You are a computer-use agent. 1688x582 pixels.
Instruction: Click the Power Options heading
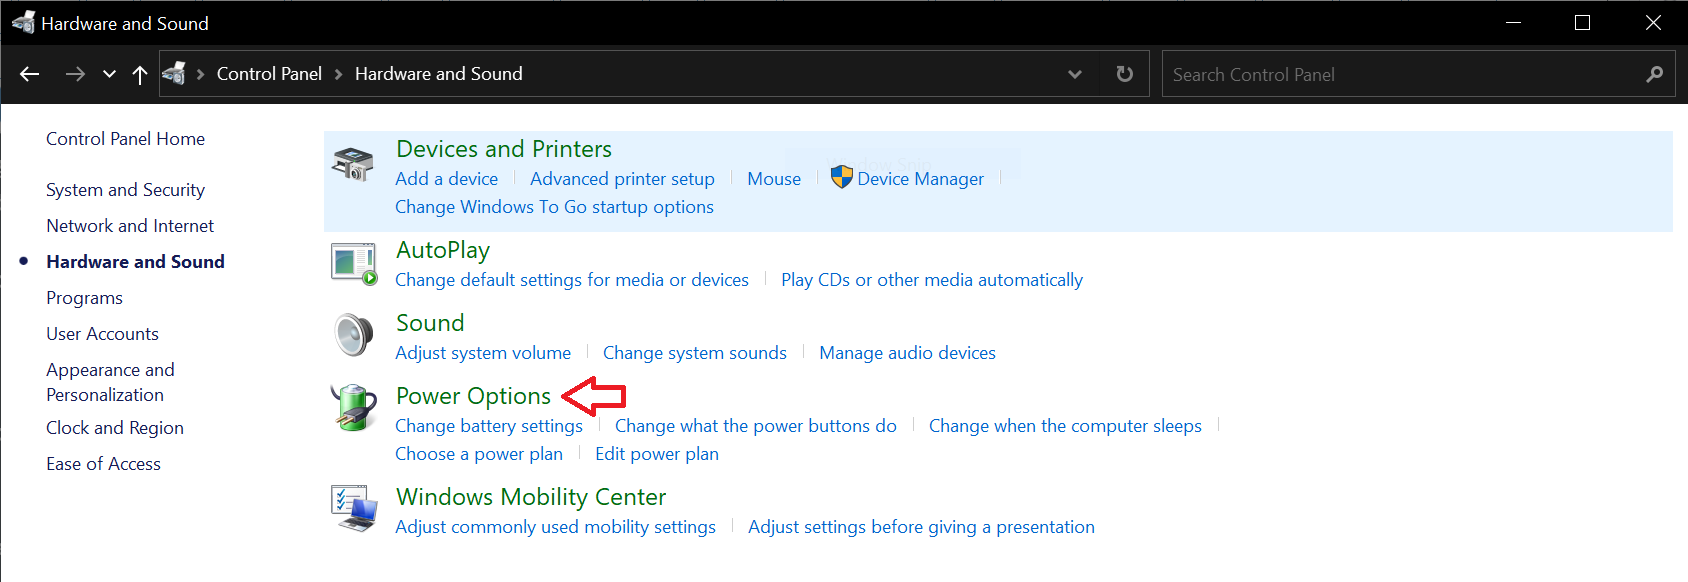pos(473,396)
